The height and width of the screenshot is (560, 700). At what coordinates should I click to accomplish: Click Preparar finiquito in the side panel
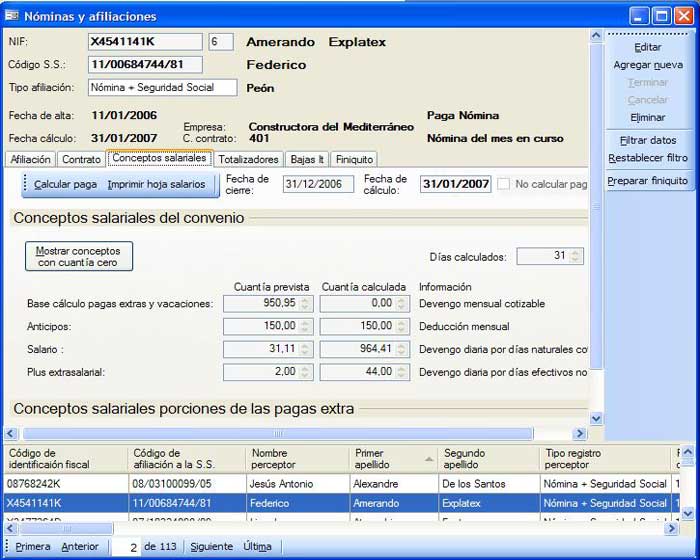tap(648, 181)
